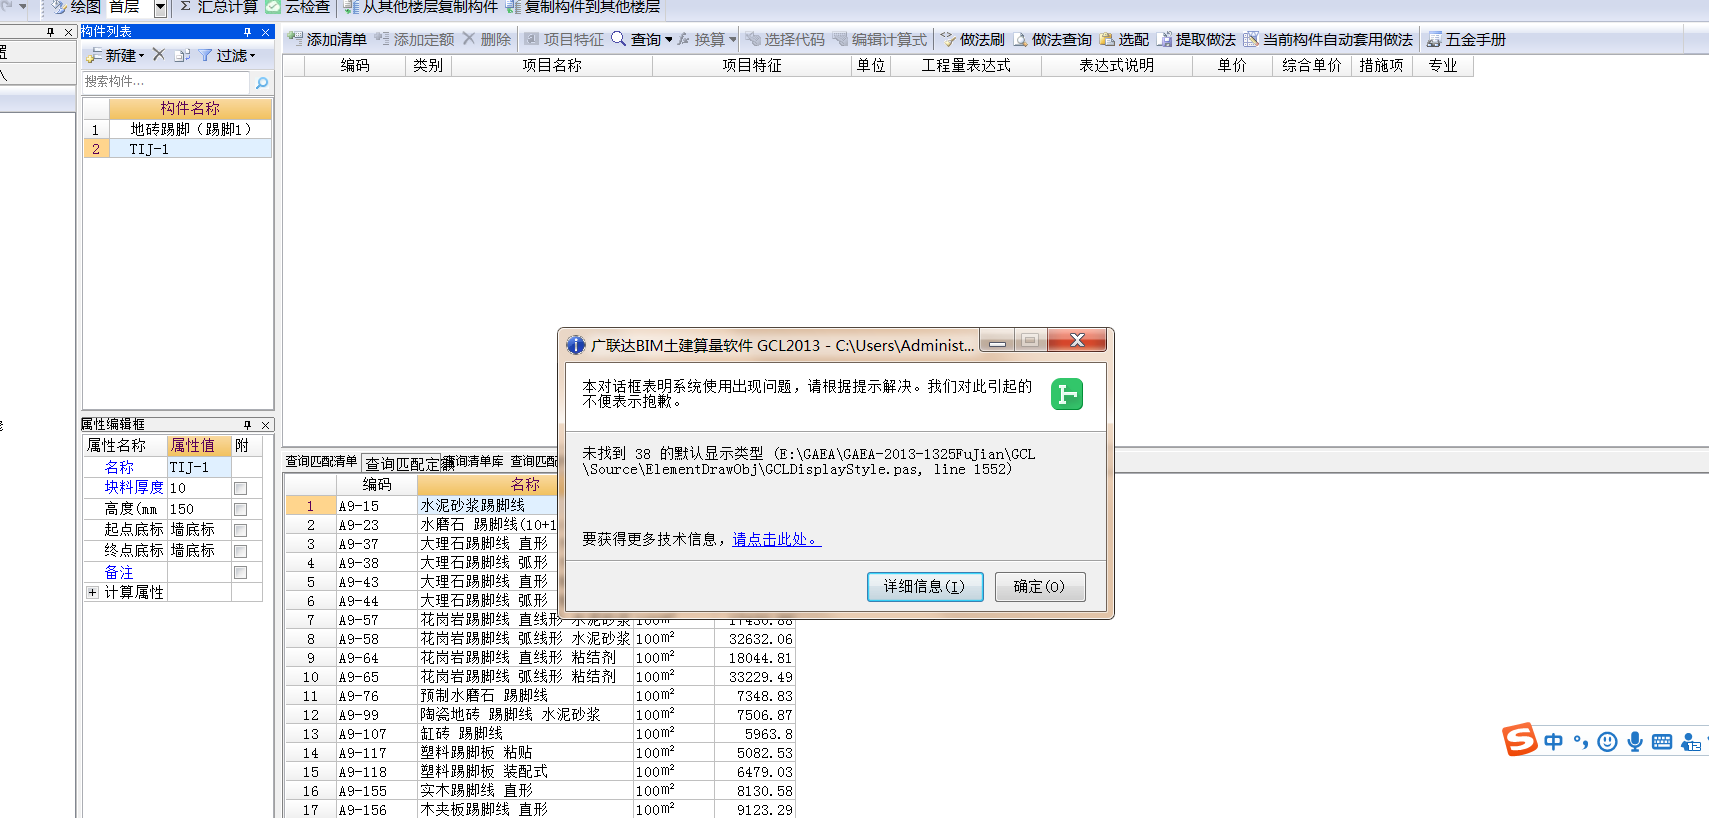Click the 综合单价 column header
The height and width of the screenshot is (818, 1709).
point(1311,66)
